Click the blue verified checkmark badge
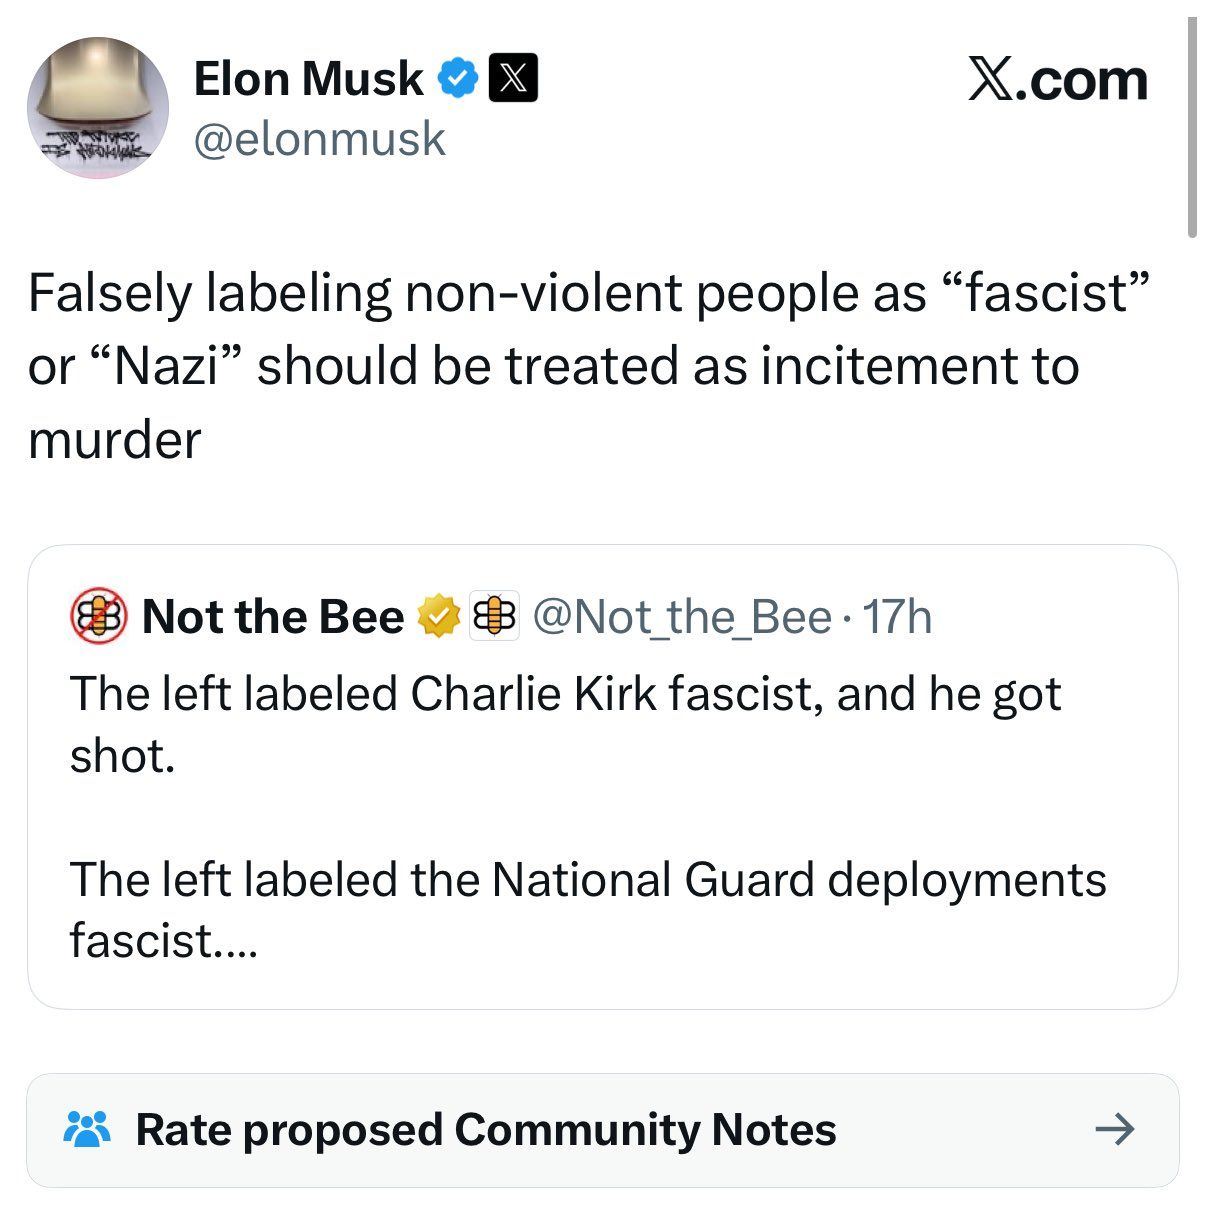The height and width of the screenshot is (1205, 1206). (x=458, y=79)
